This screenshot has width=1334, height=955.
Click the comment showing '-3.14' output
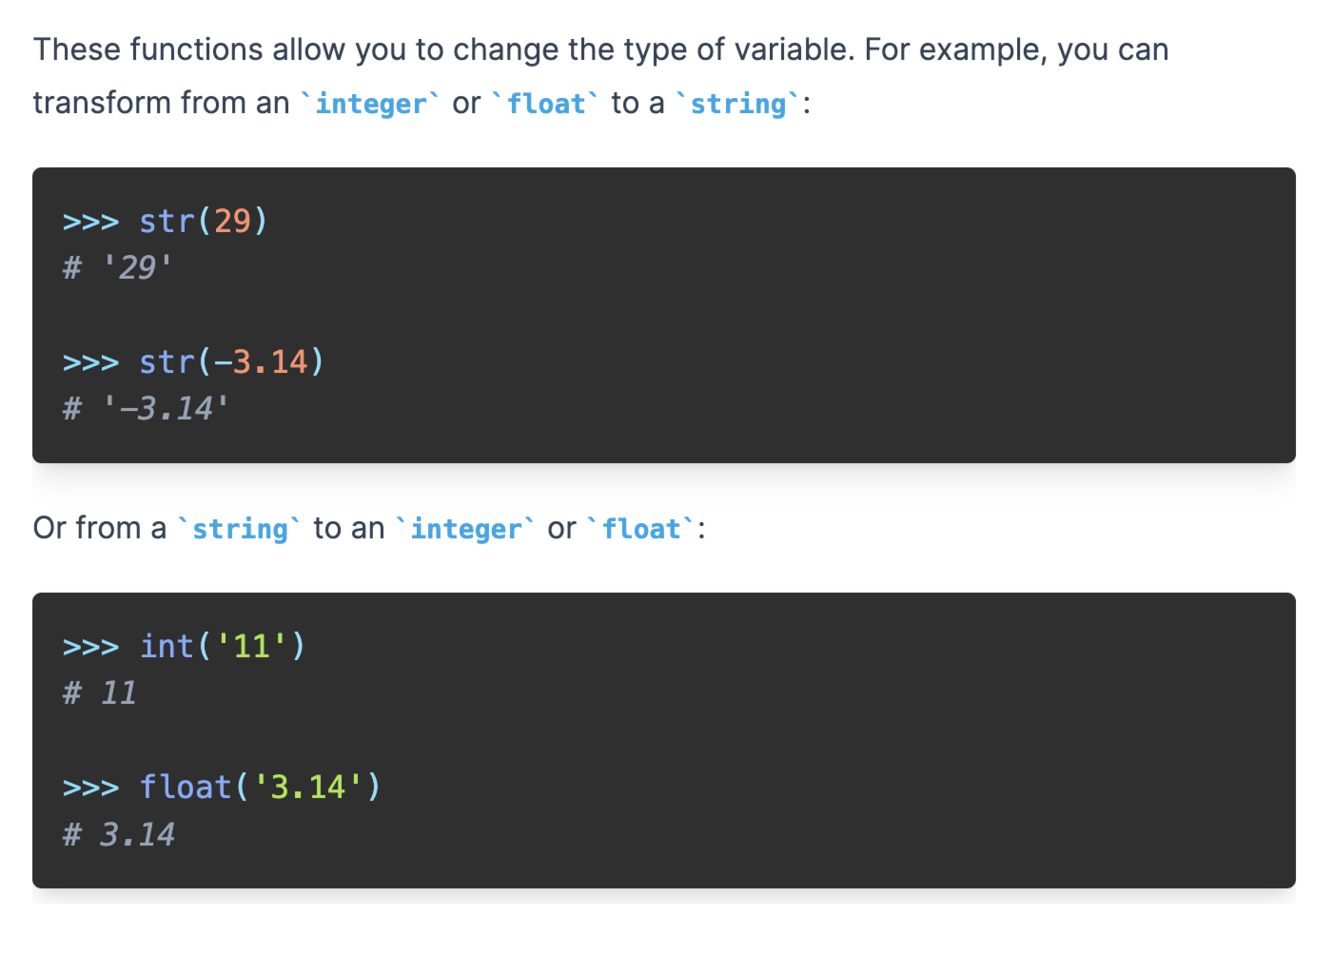[146, 408]
